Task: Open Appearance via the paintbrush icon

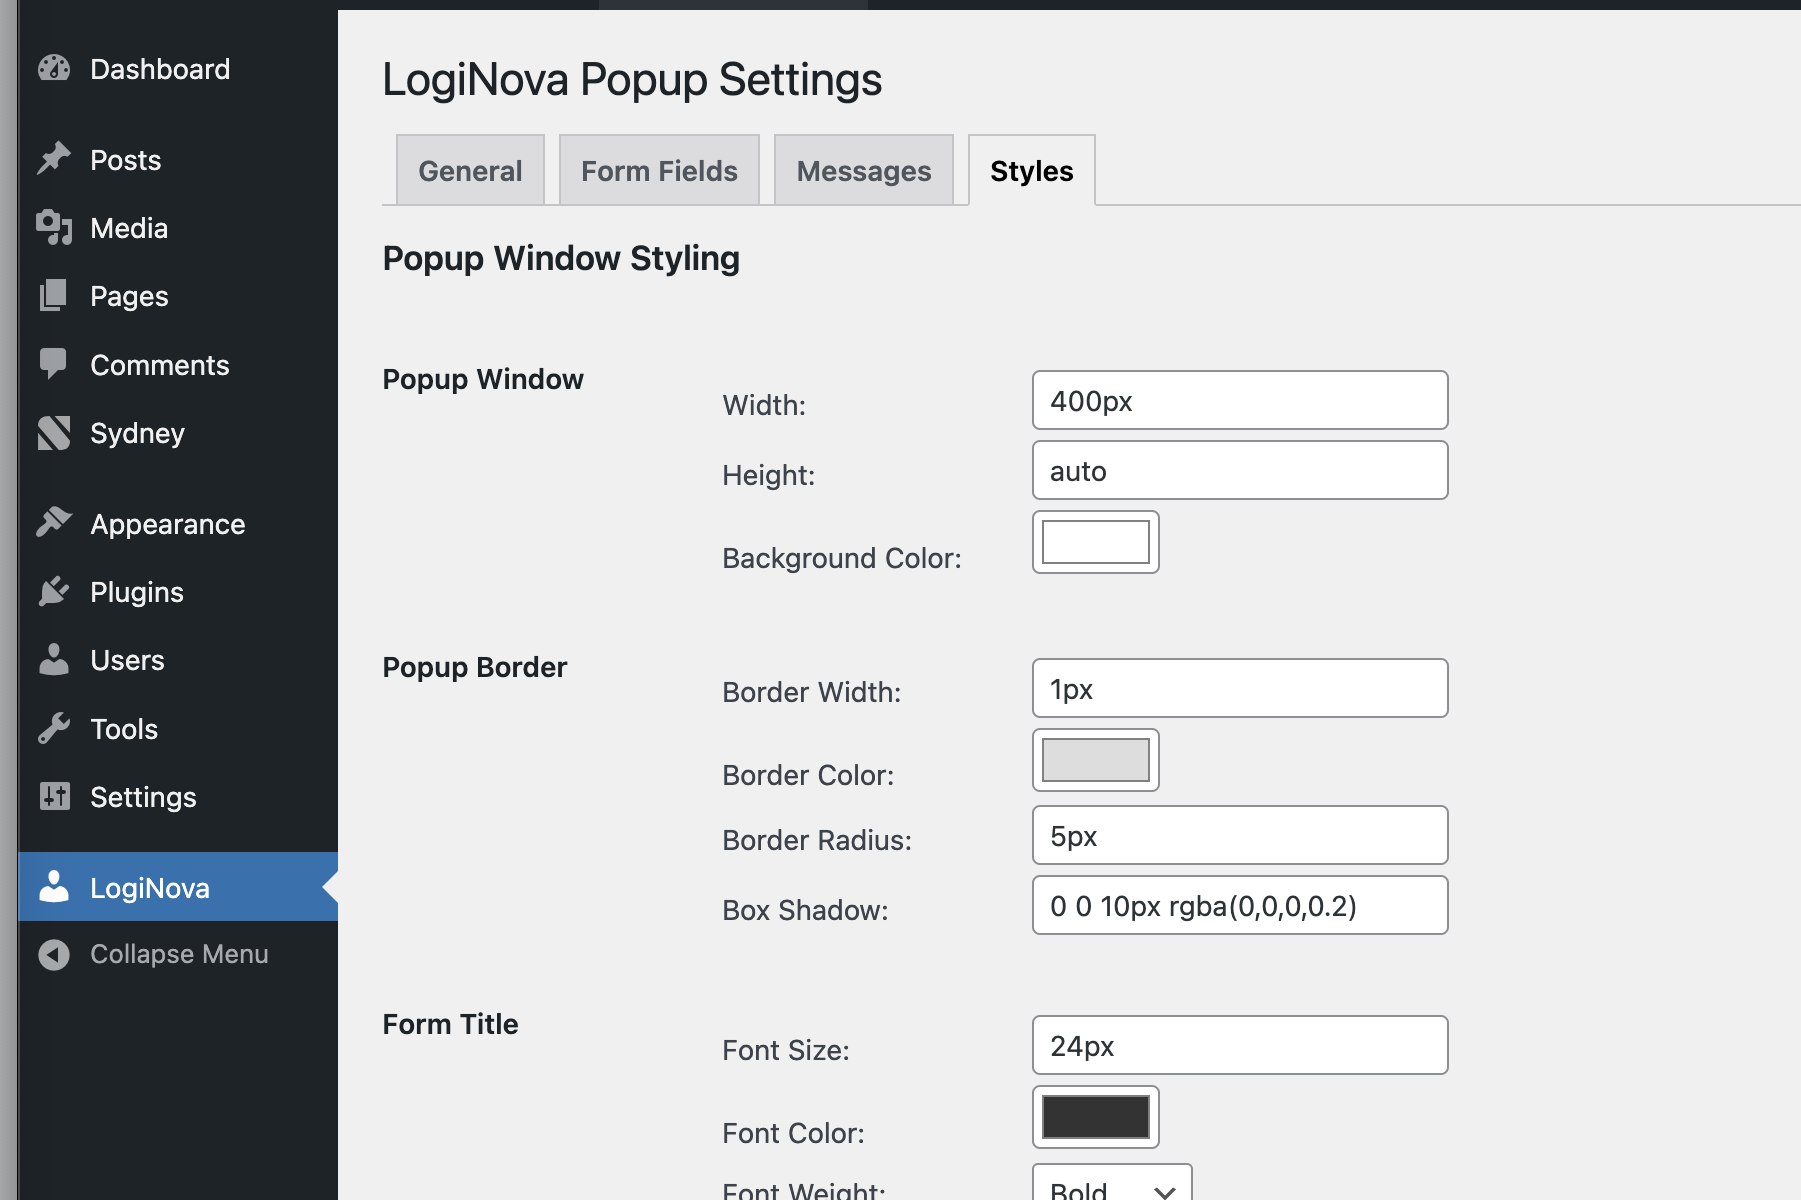Action: 53,523
